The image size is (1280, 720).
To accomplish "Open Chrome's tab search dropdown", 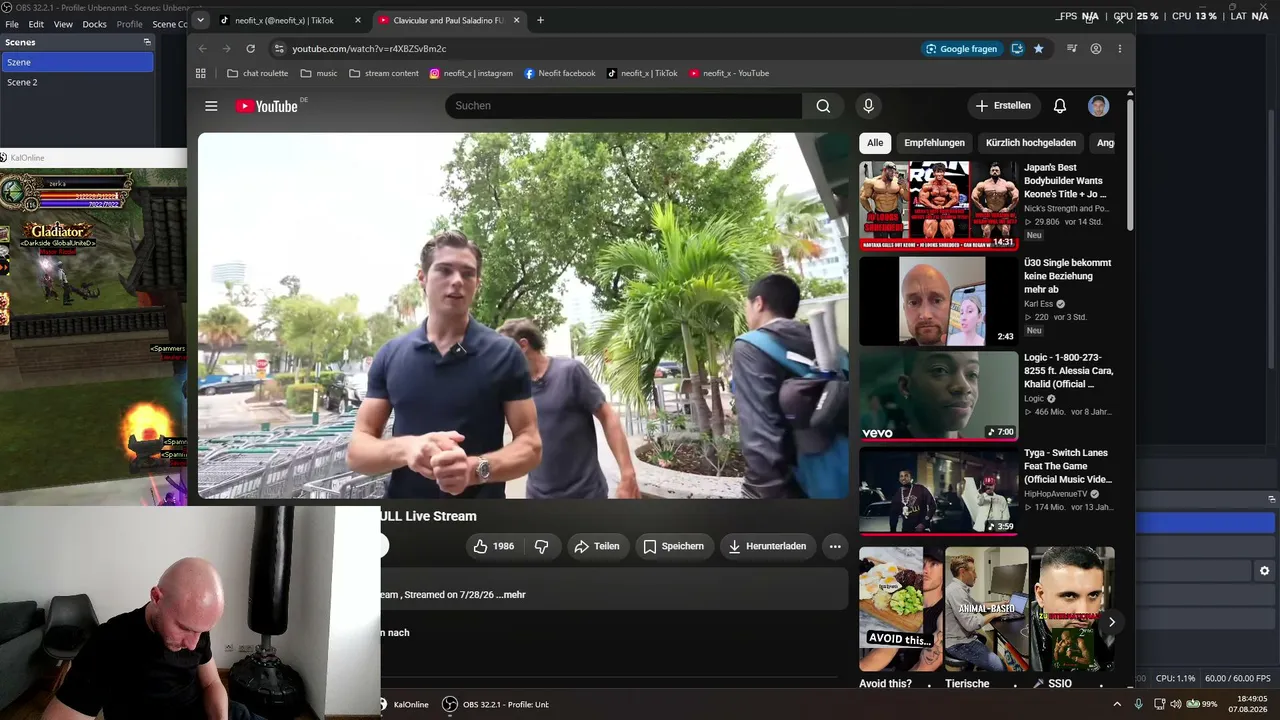I will [x=200, y=20].
